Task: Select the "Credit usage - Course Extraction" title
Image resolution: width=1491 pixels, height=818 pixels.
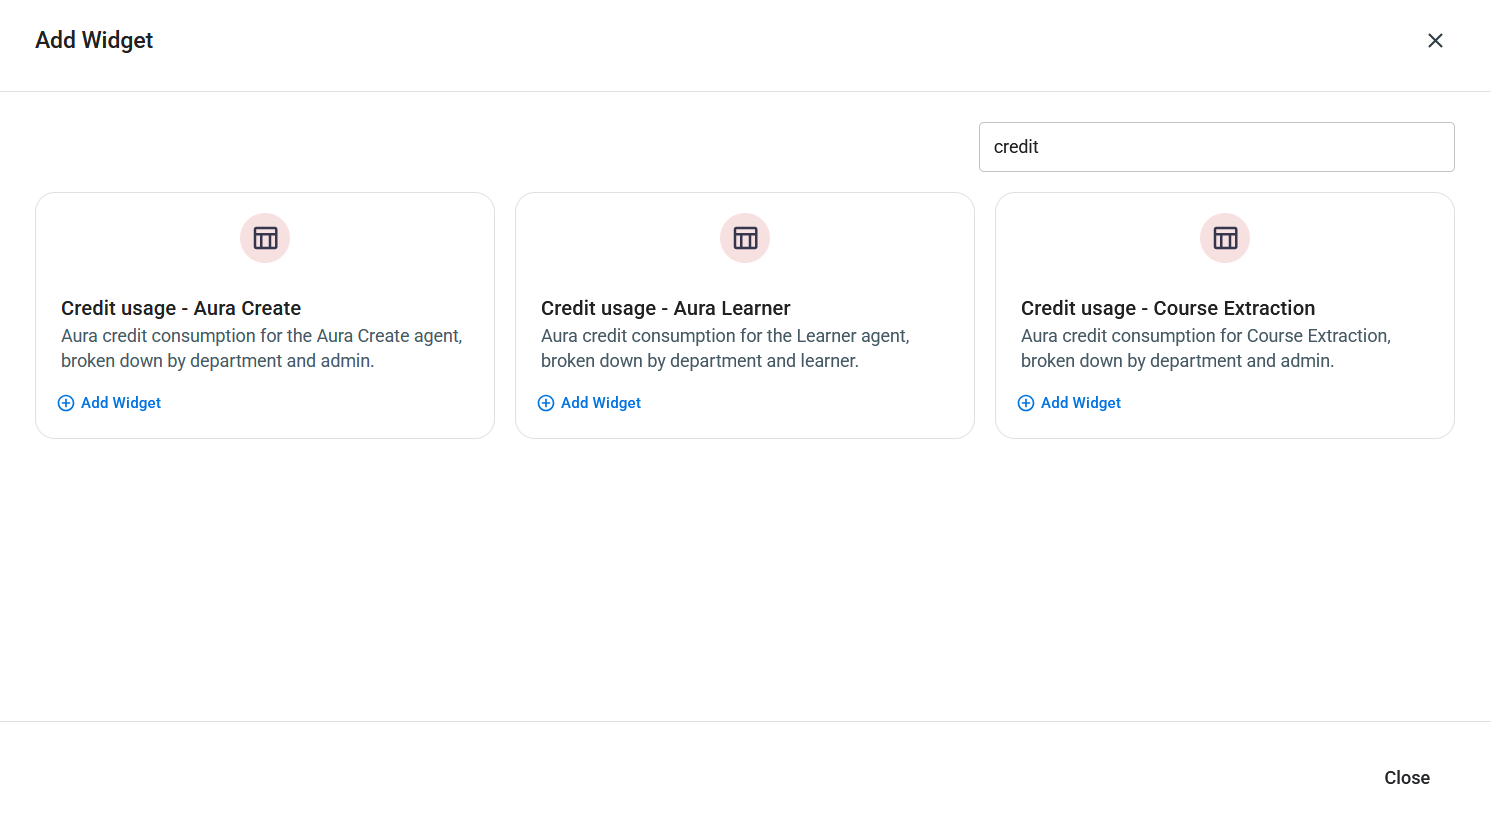Action: [x=1168, y=308]
